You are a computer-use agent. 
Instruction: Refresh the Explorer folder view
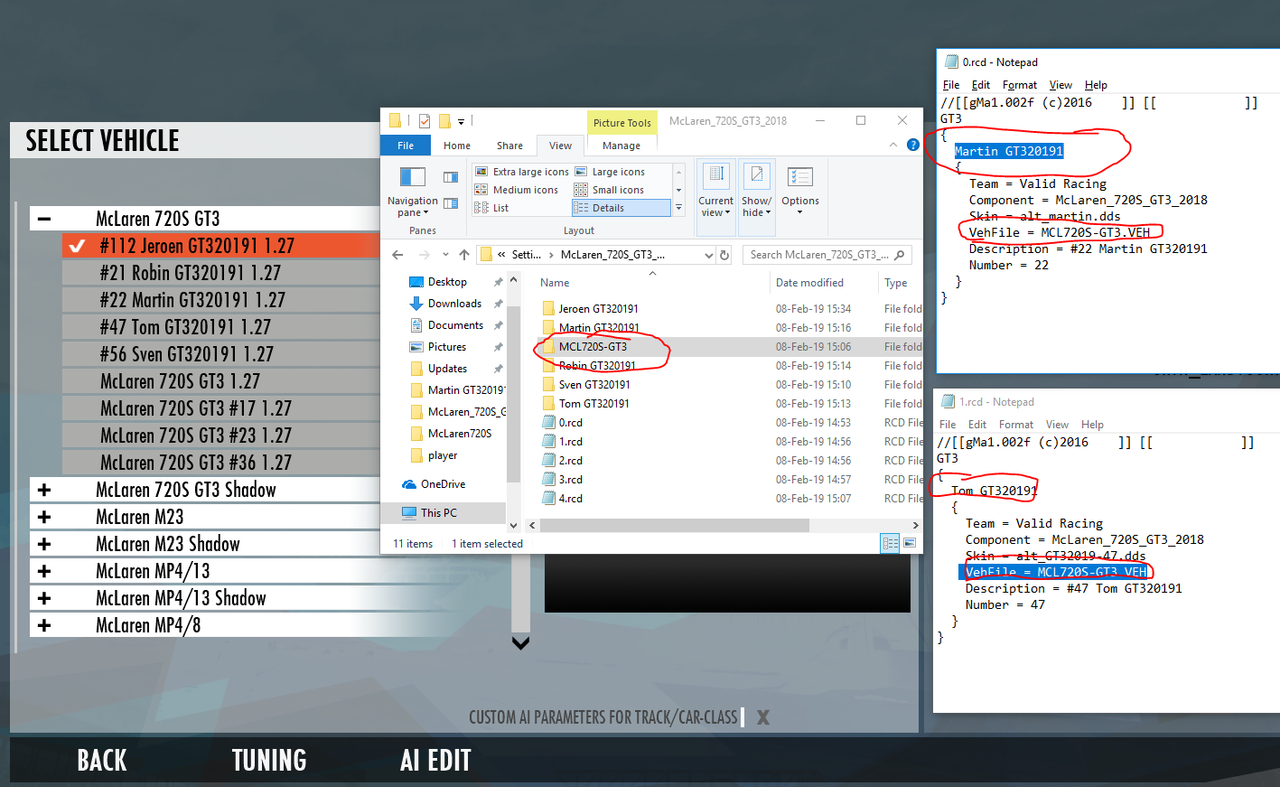[724, 255]
